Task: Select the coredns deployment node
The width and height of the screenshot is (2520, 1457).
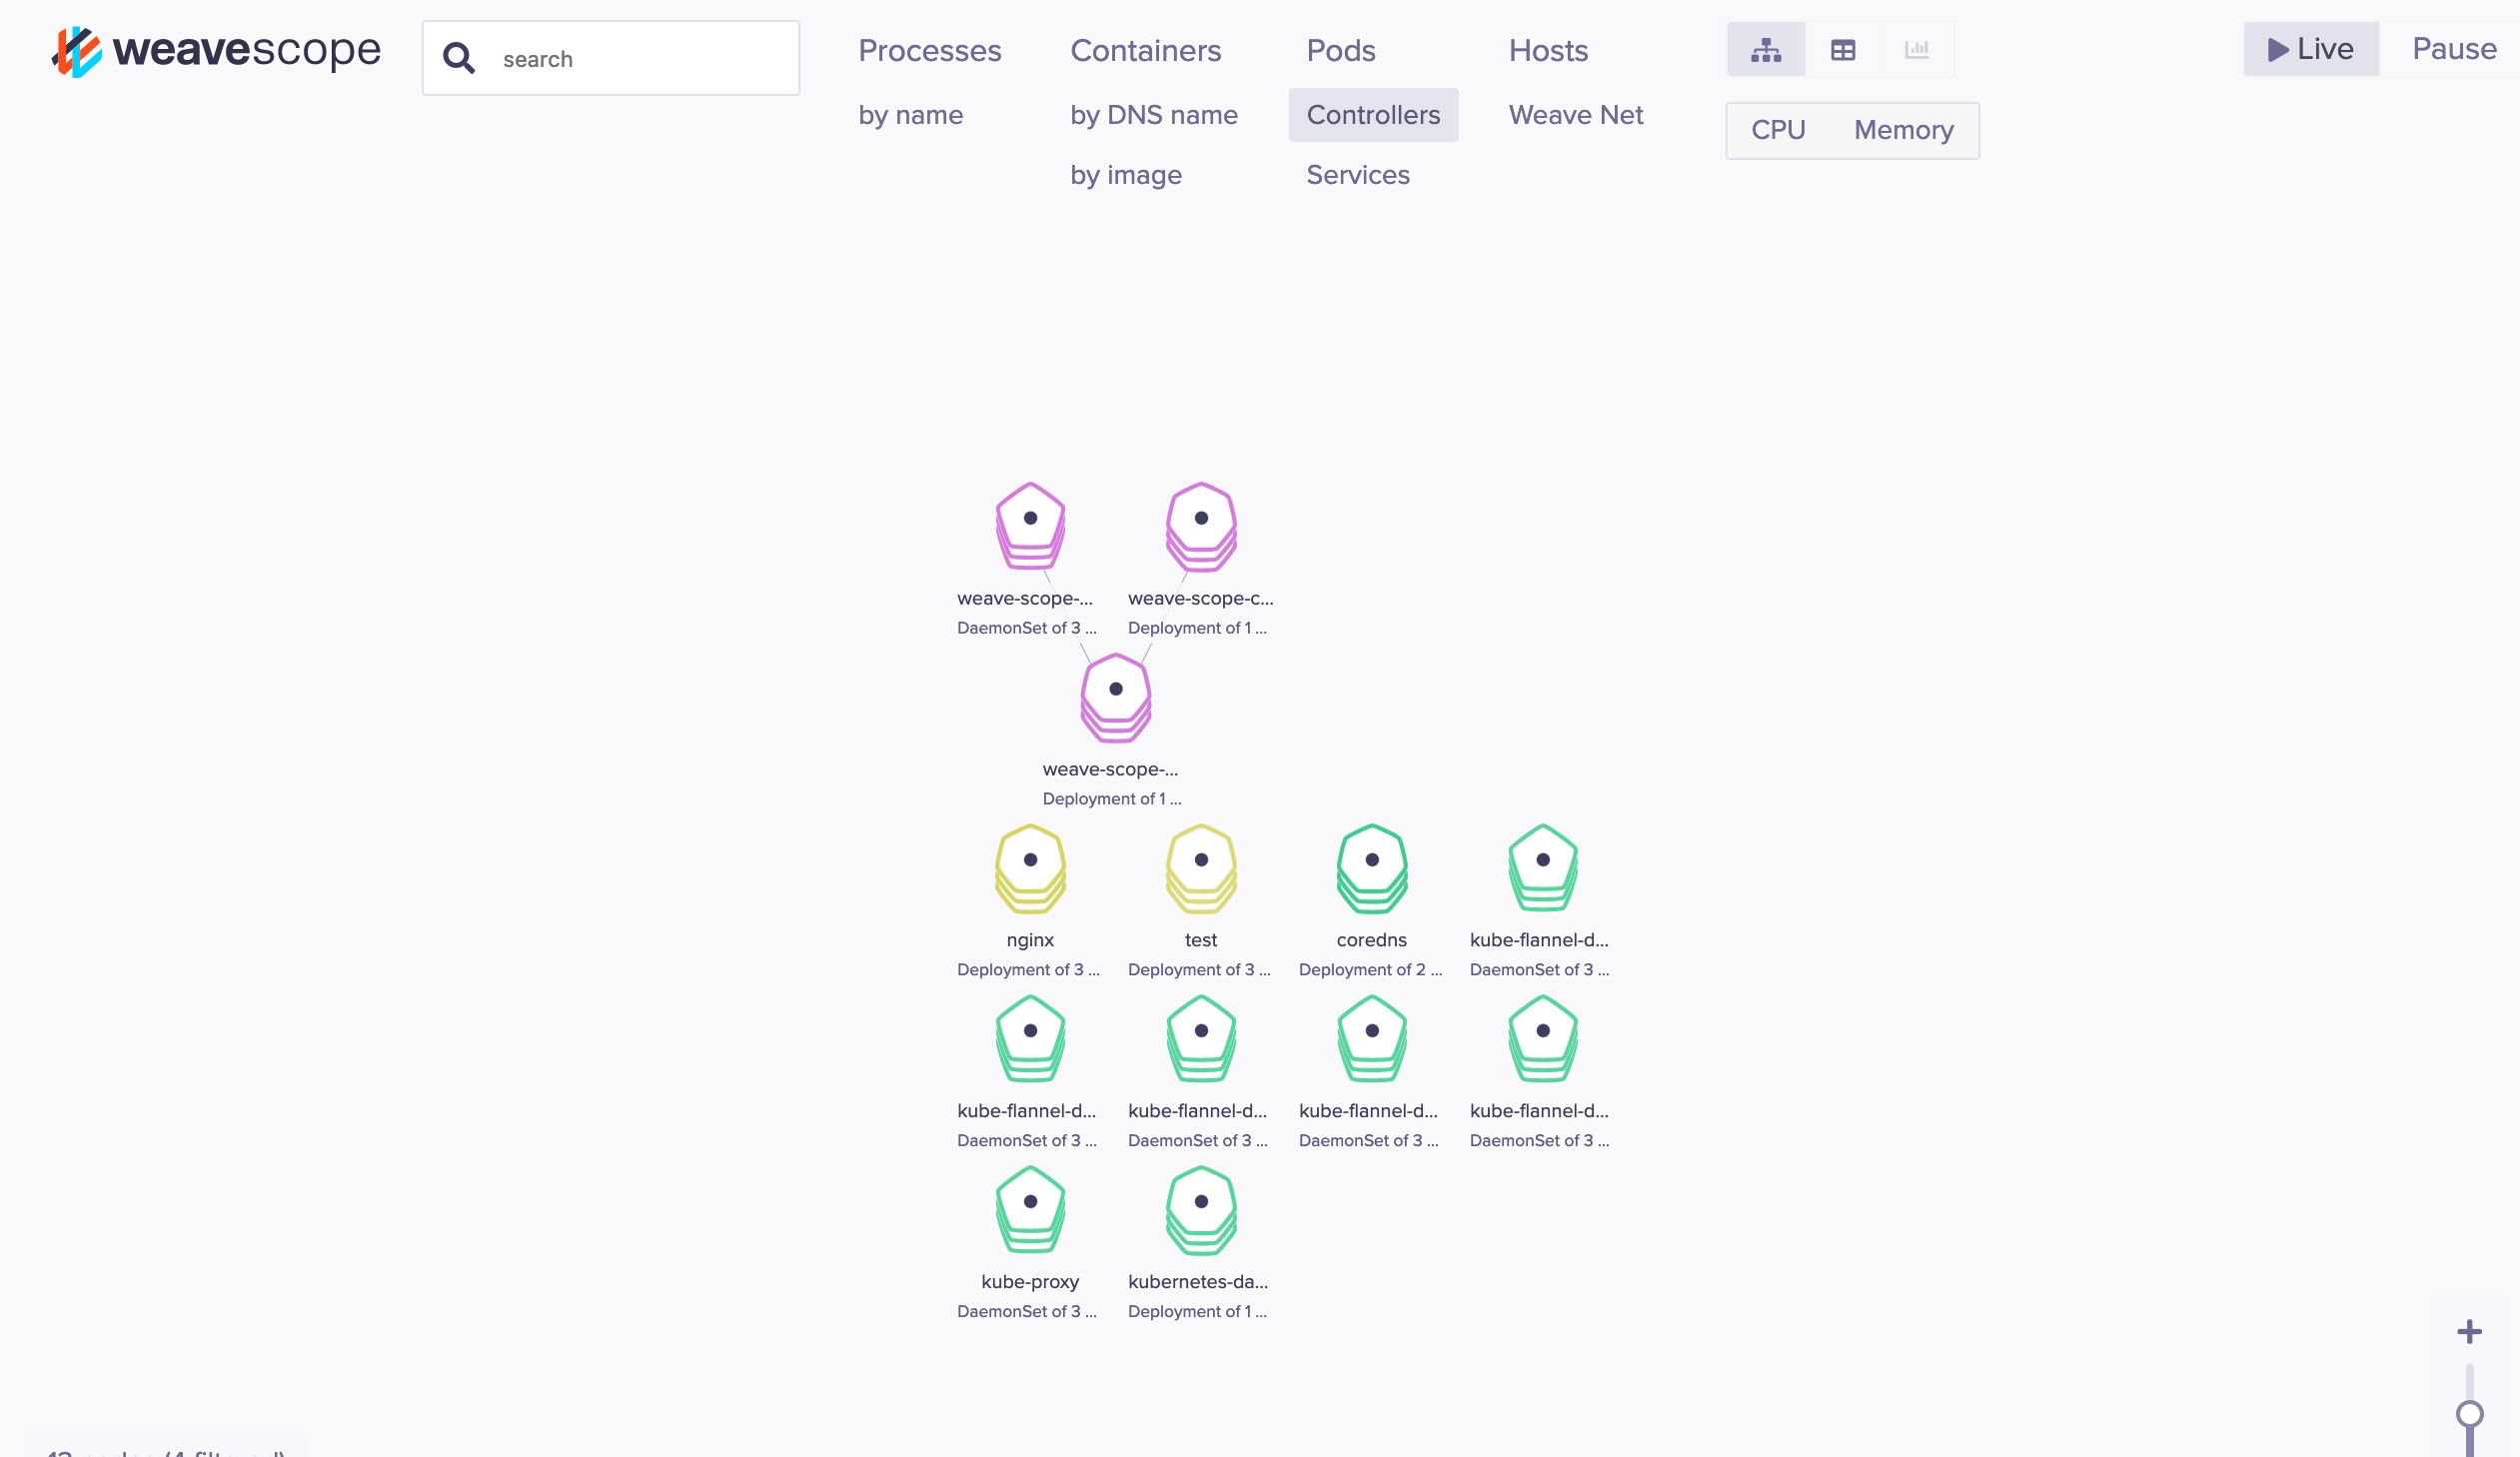Action: tap(1372, 868)
